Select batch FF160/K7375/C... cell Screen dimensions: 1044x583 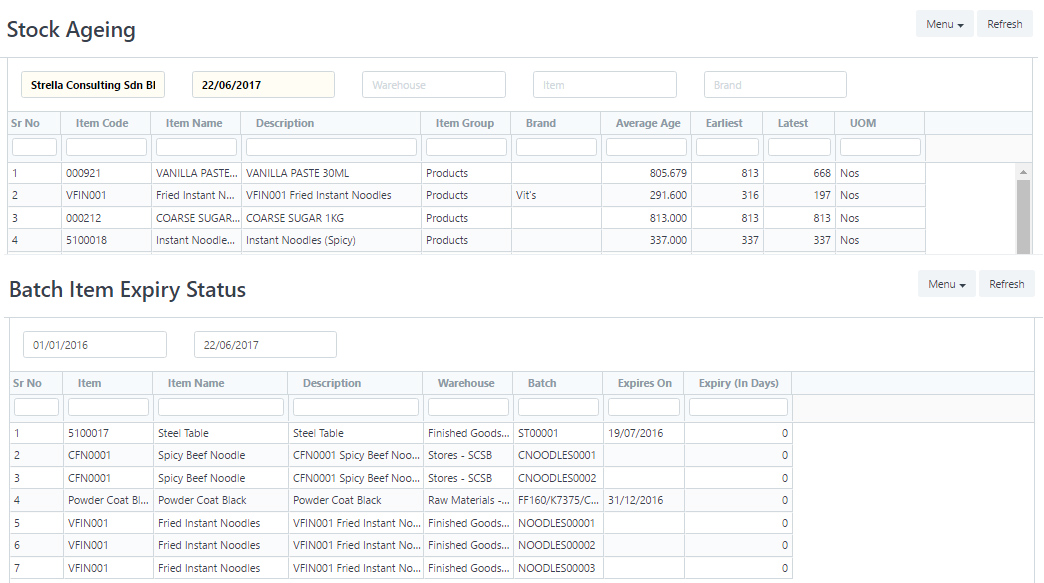558,500
